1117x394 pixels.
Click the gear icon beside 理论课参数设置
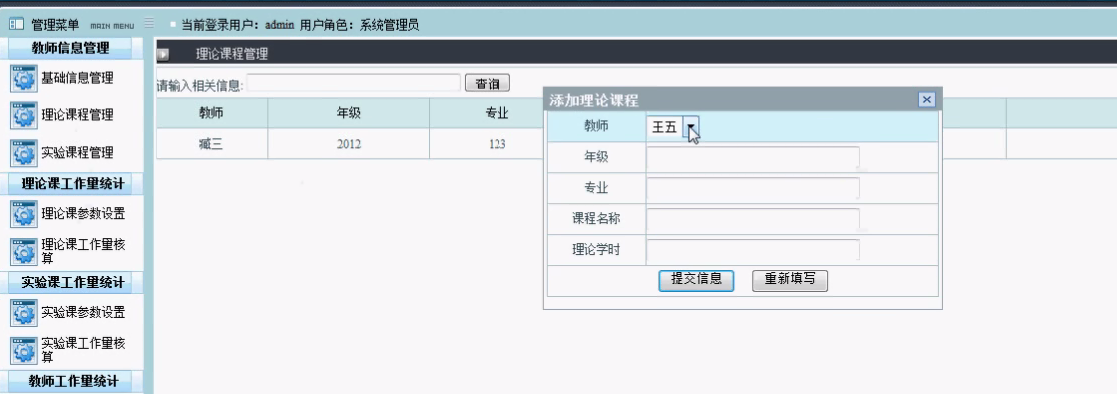tap(24, 214)
